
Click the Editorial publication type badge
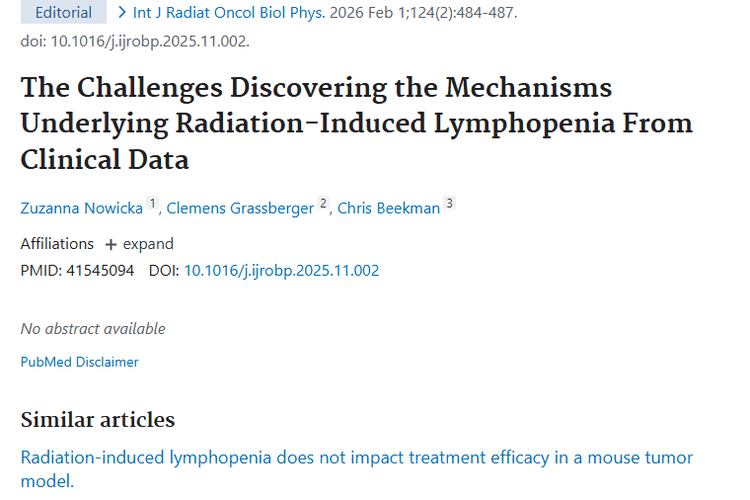(x=63, y=13)
